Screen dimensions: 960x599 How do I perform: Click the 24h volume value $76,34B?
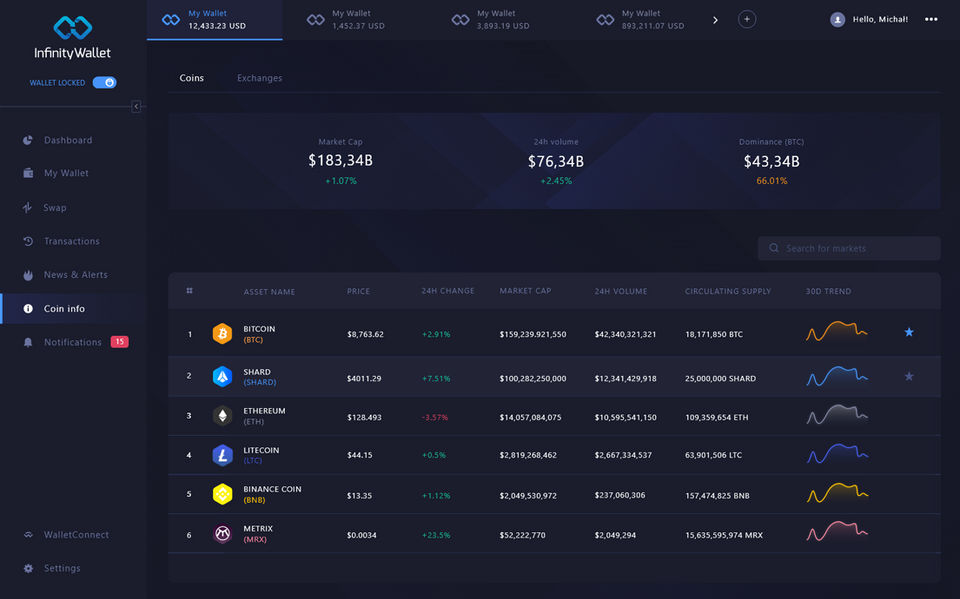point(556,162)
